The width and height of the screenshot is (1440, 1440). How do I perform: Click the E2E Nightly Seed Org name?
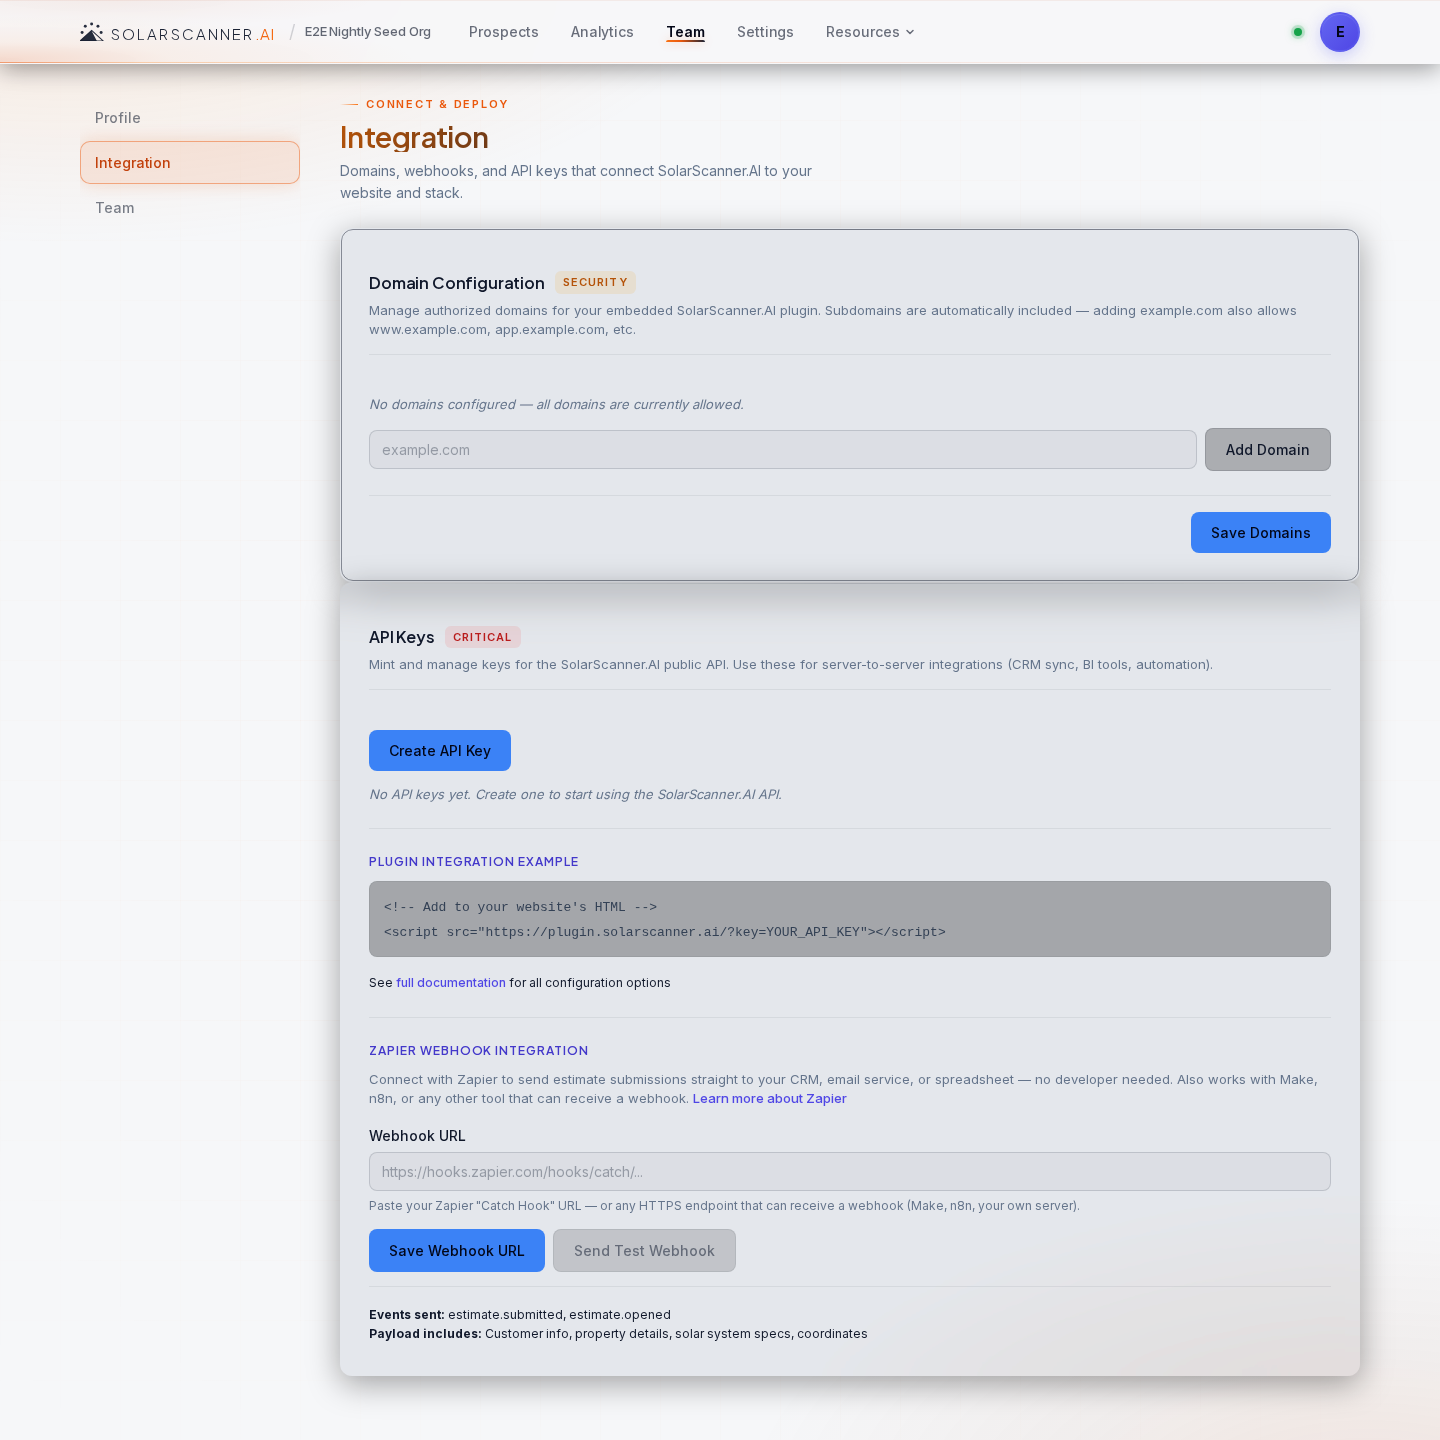pyautogui.click(x=368, y=32)
